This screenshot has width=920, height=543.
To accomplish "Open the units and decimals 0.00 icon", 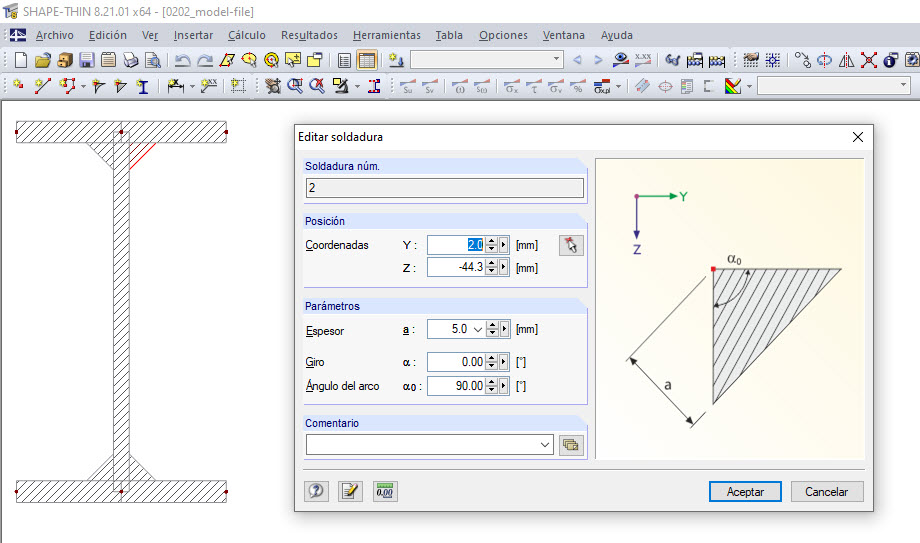I will (384, 491).
